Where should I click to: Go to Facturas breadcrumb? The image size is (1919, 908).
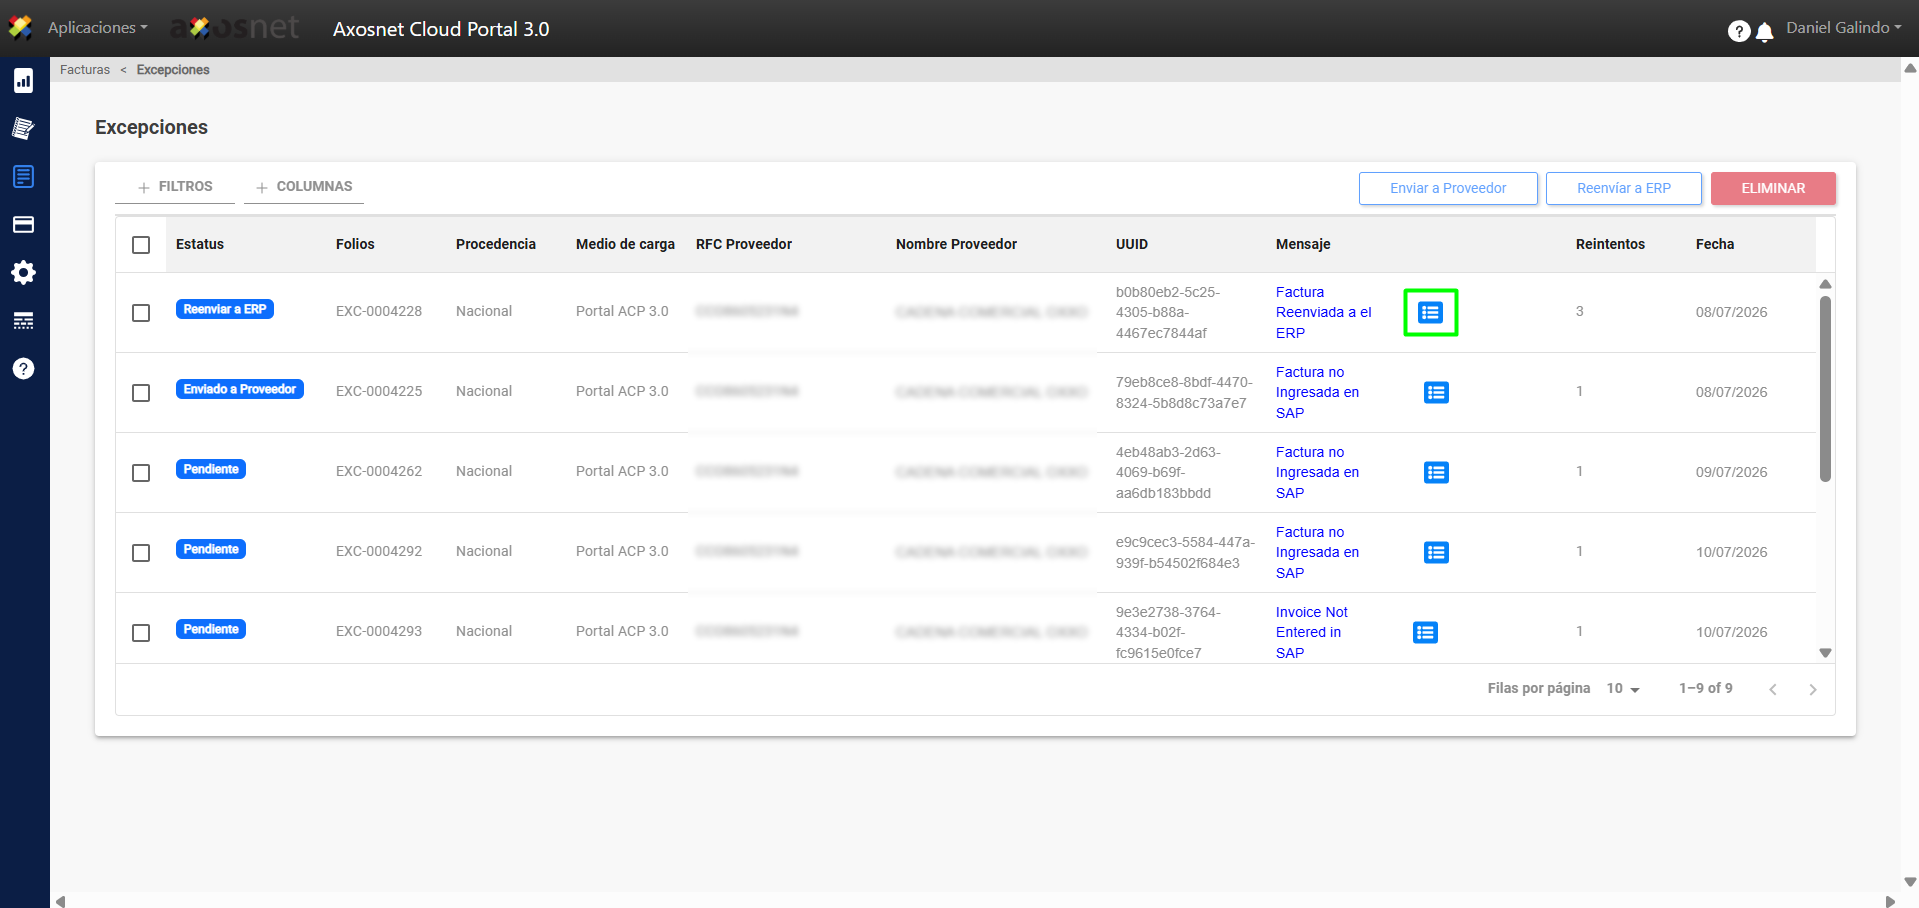85,70
